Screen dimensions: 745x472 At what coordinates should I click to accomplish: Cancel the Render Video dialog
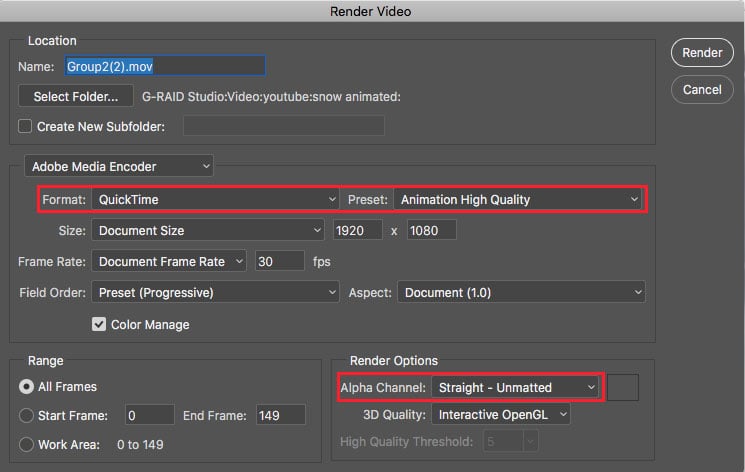click(702, 89)
